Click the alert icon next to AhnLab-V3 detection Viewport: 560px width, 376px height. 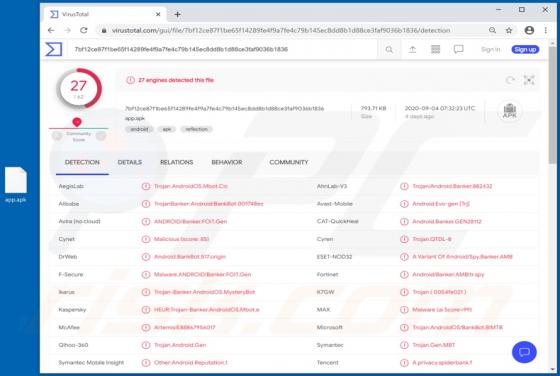(x=404, y=186)
